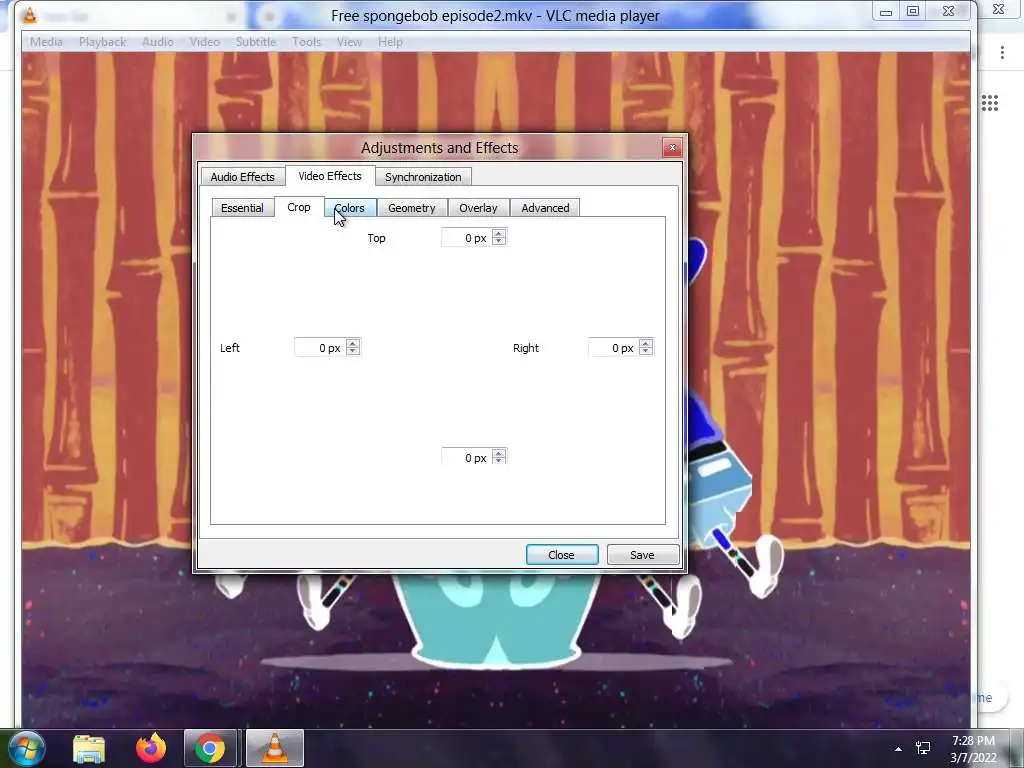Viewport: 1024px width, 768px height.
Task: Close the VLC media player window
Action: pos(948,11)
